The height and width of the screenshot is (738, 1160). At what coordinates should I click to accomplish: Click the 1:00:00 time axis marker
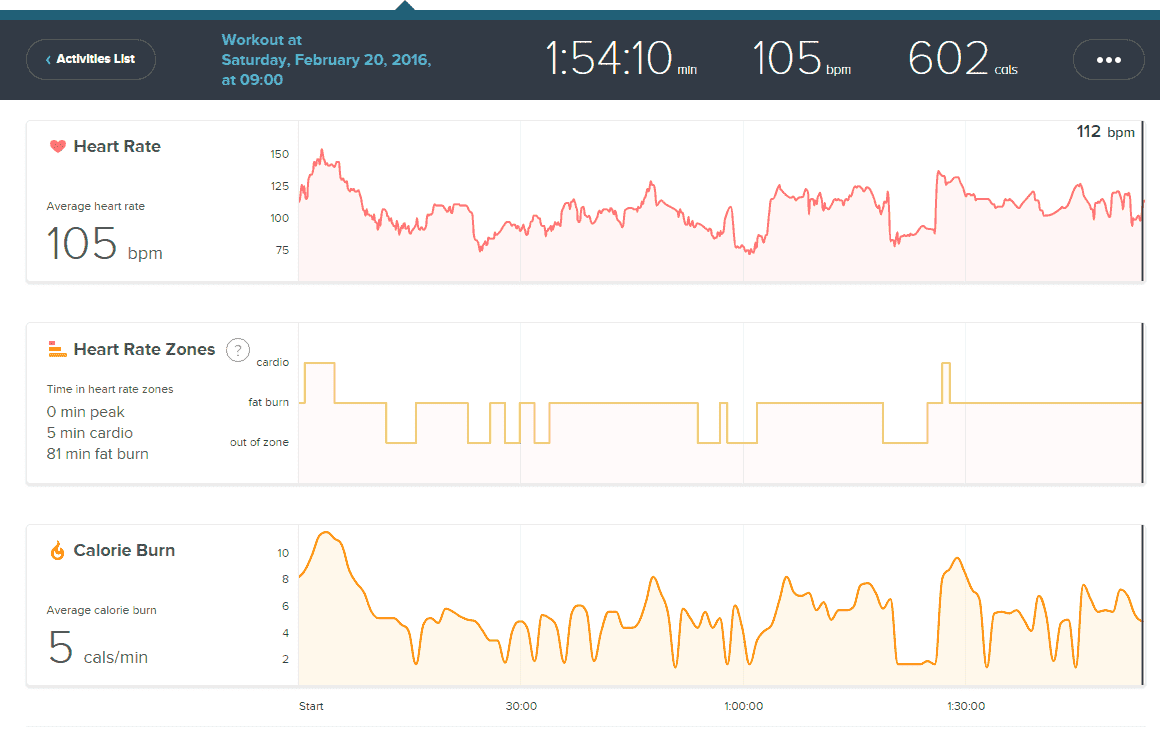click(x=743, y=706)
